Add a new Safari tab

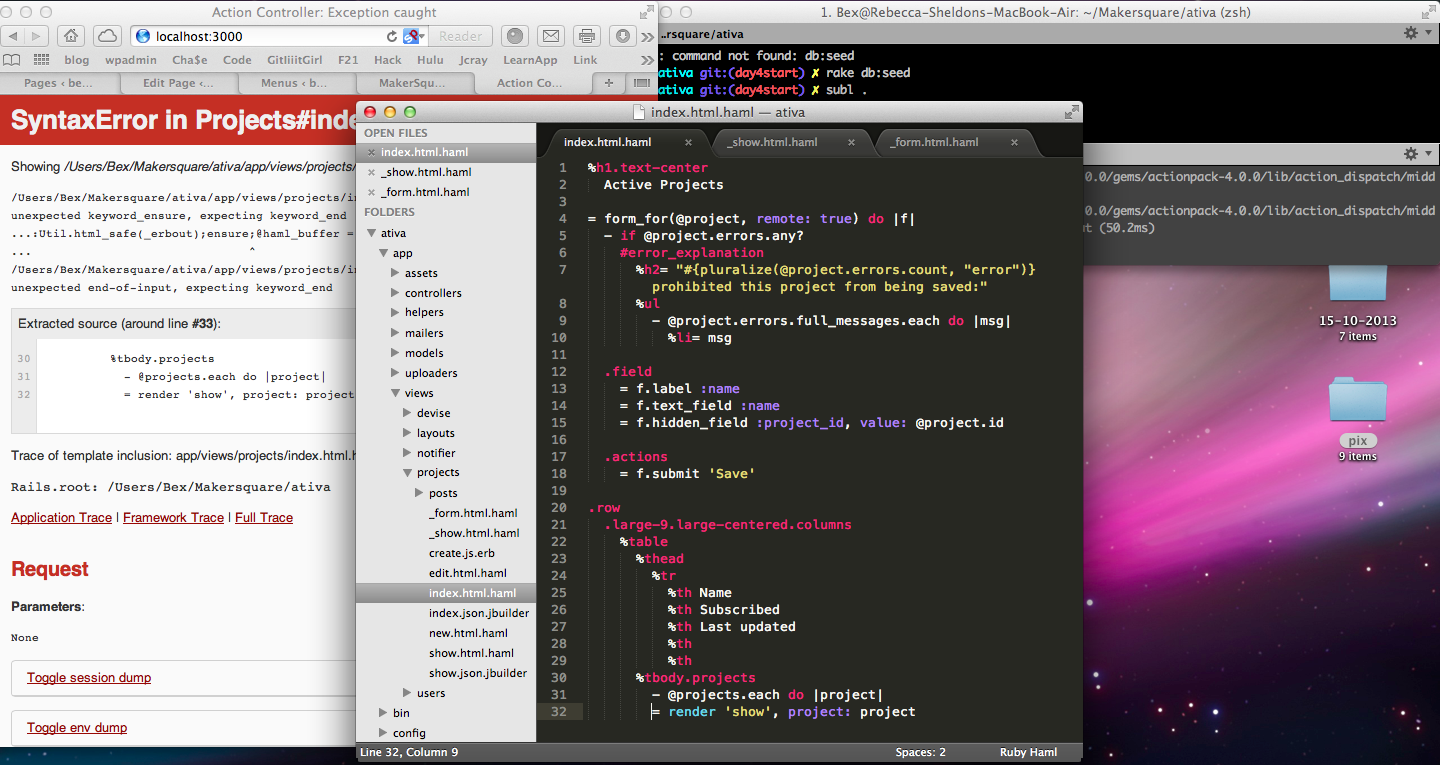coord(608,83)
